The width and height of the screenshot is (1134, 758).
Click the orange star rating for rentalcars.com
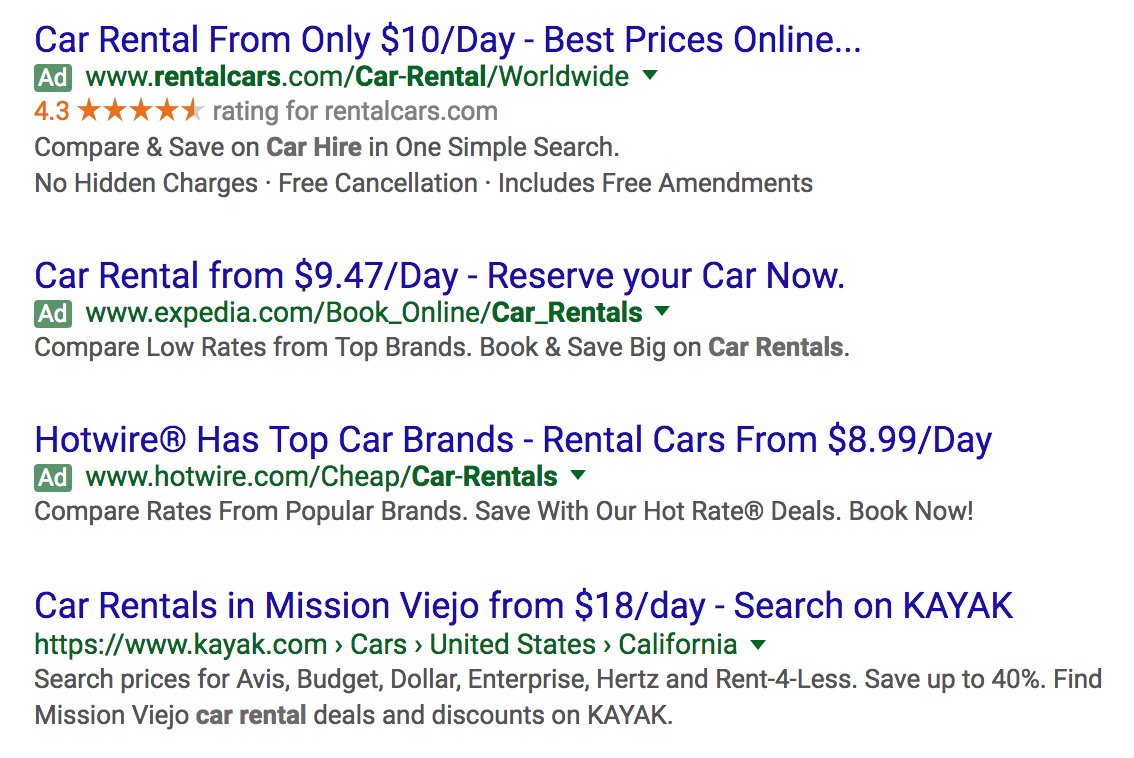tap(140, 111)
